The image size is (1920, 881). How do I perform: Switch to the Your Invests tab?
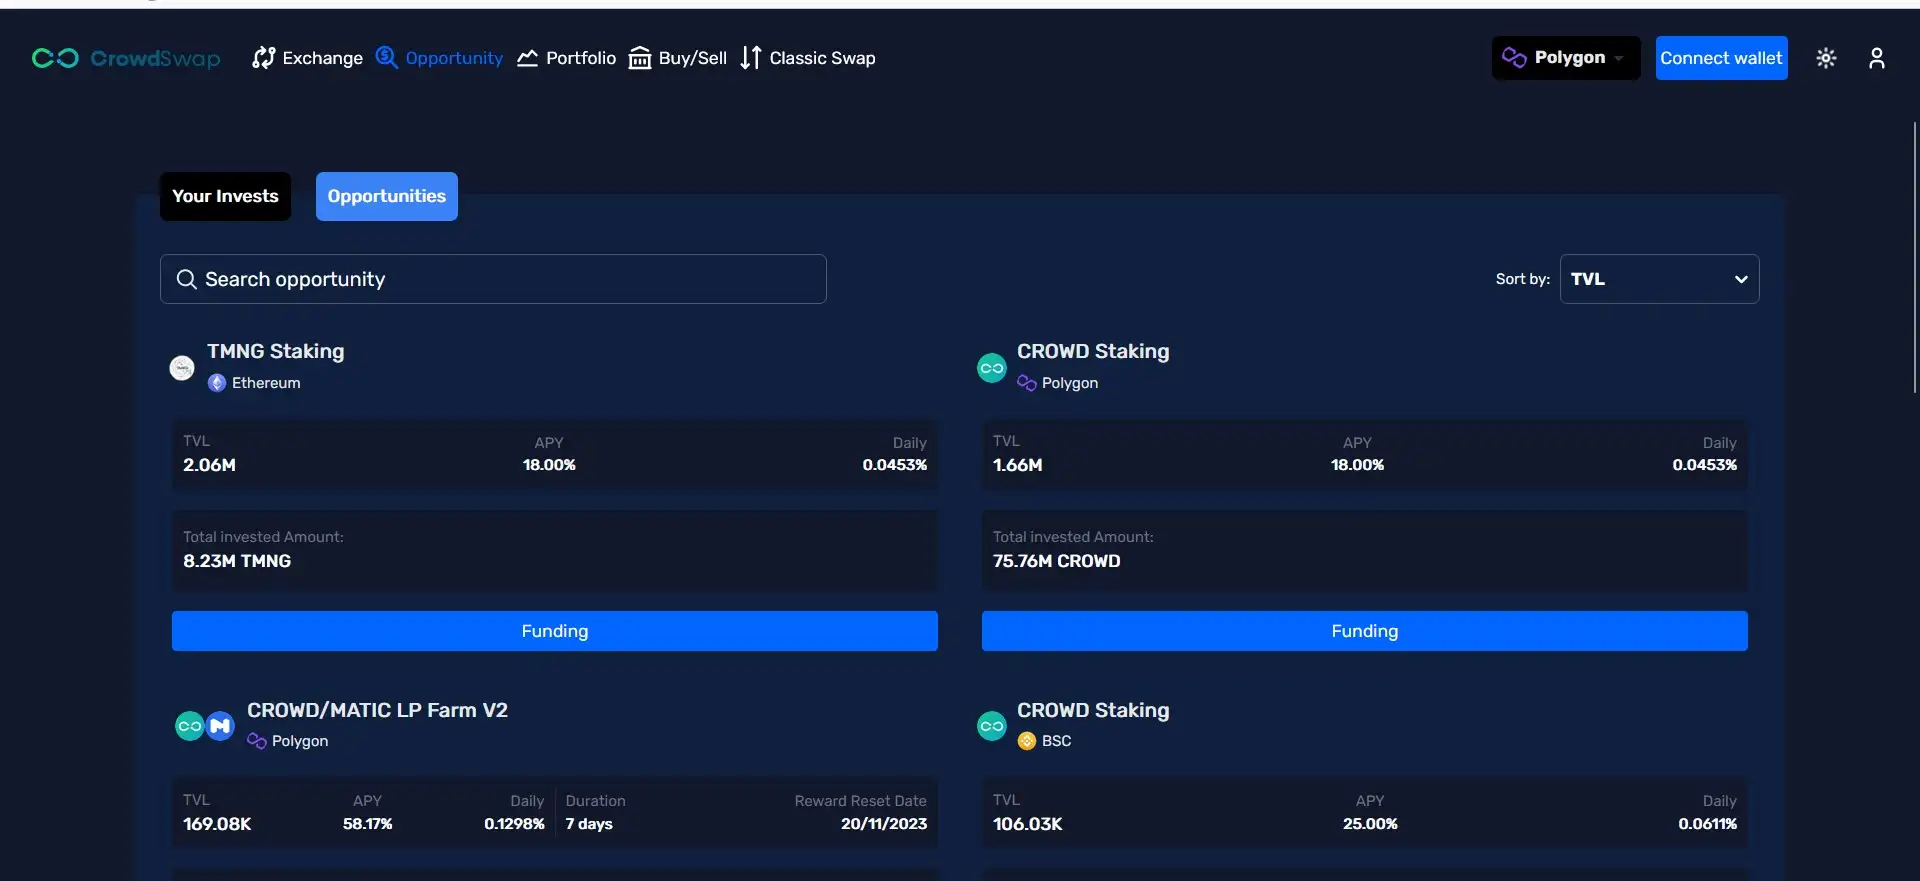(x=225, y=196)
